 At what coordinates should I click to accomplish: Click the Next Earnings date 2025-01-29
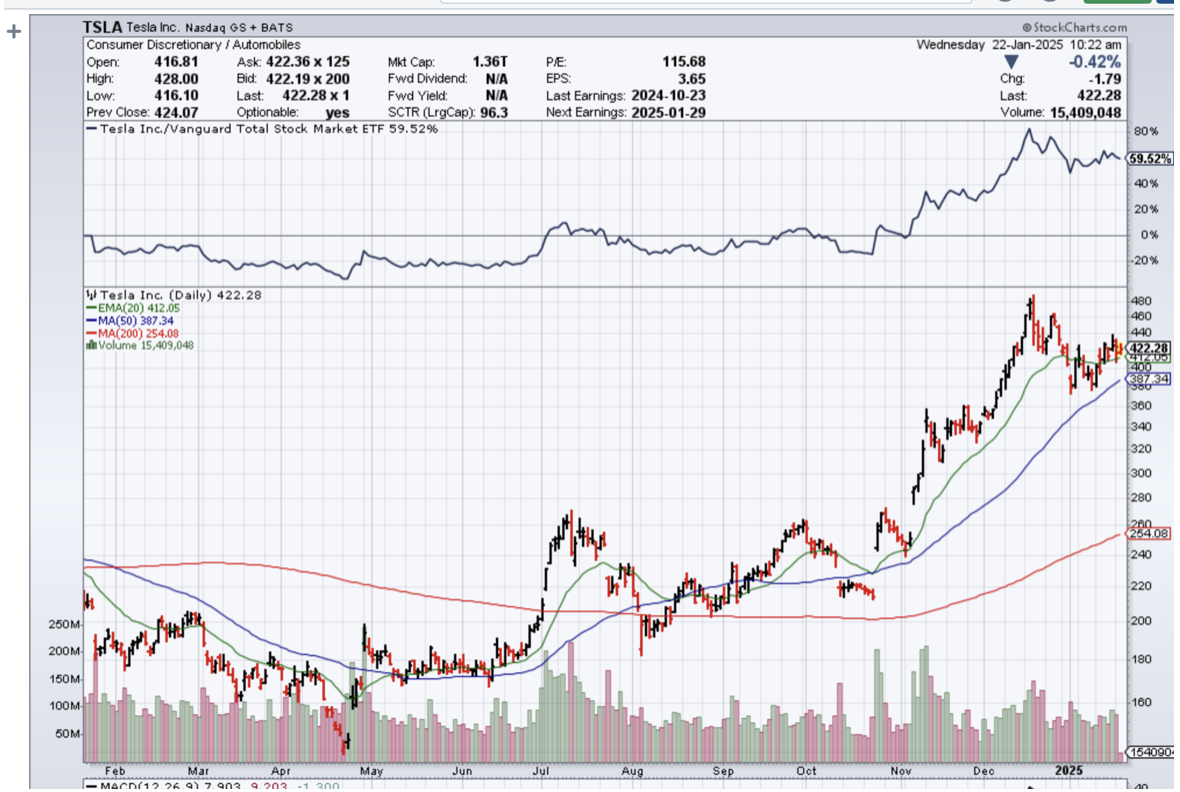669,113
